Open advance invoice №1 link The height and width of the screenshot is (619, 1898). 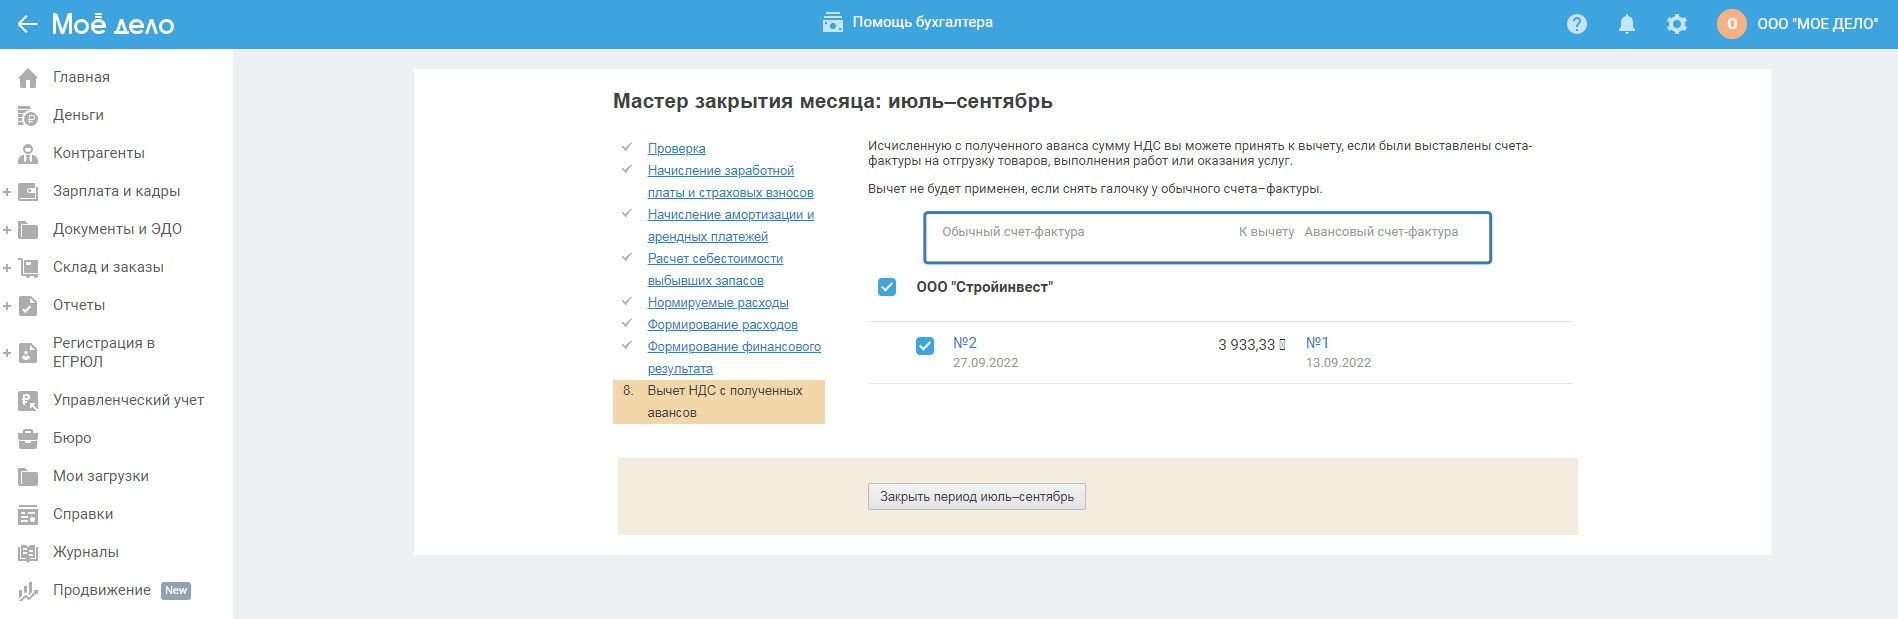[1317, 343]
